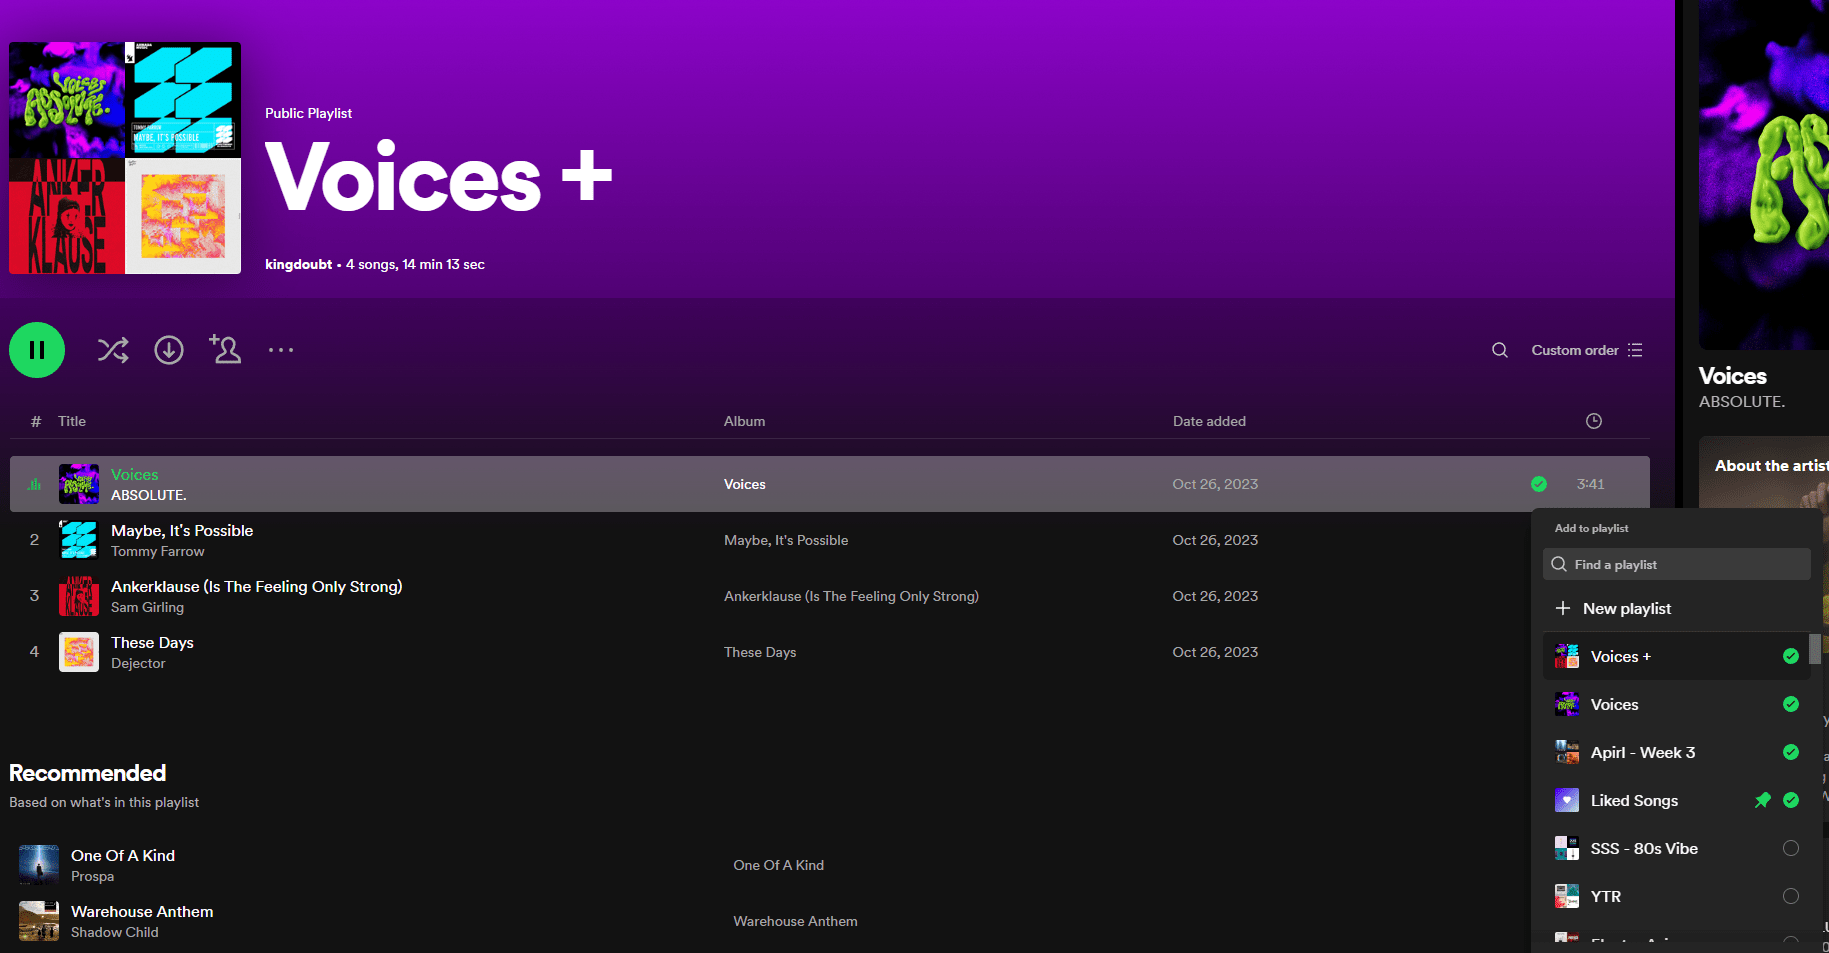This screenshot has height=953, width=1829.
Task: Click the Maybe, It's Possible album art thumbnail
Action: tap(79, 540)
